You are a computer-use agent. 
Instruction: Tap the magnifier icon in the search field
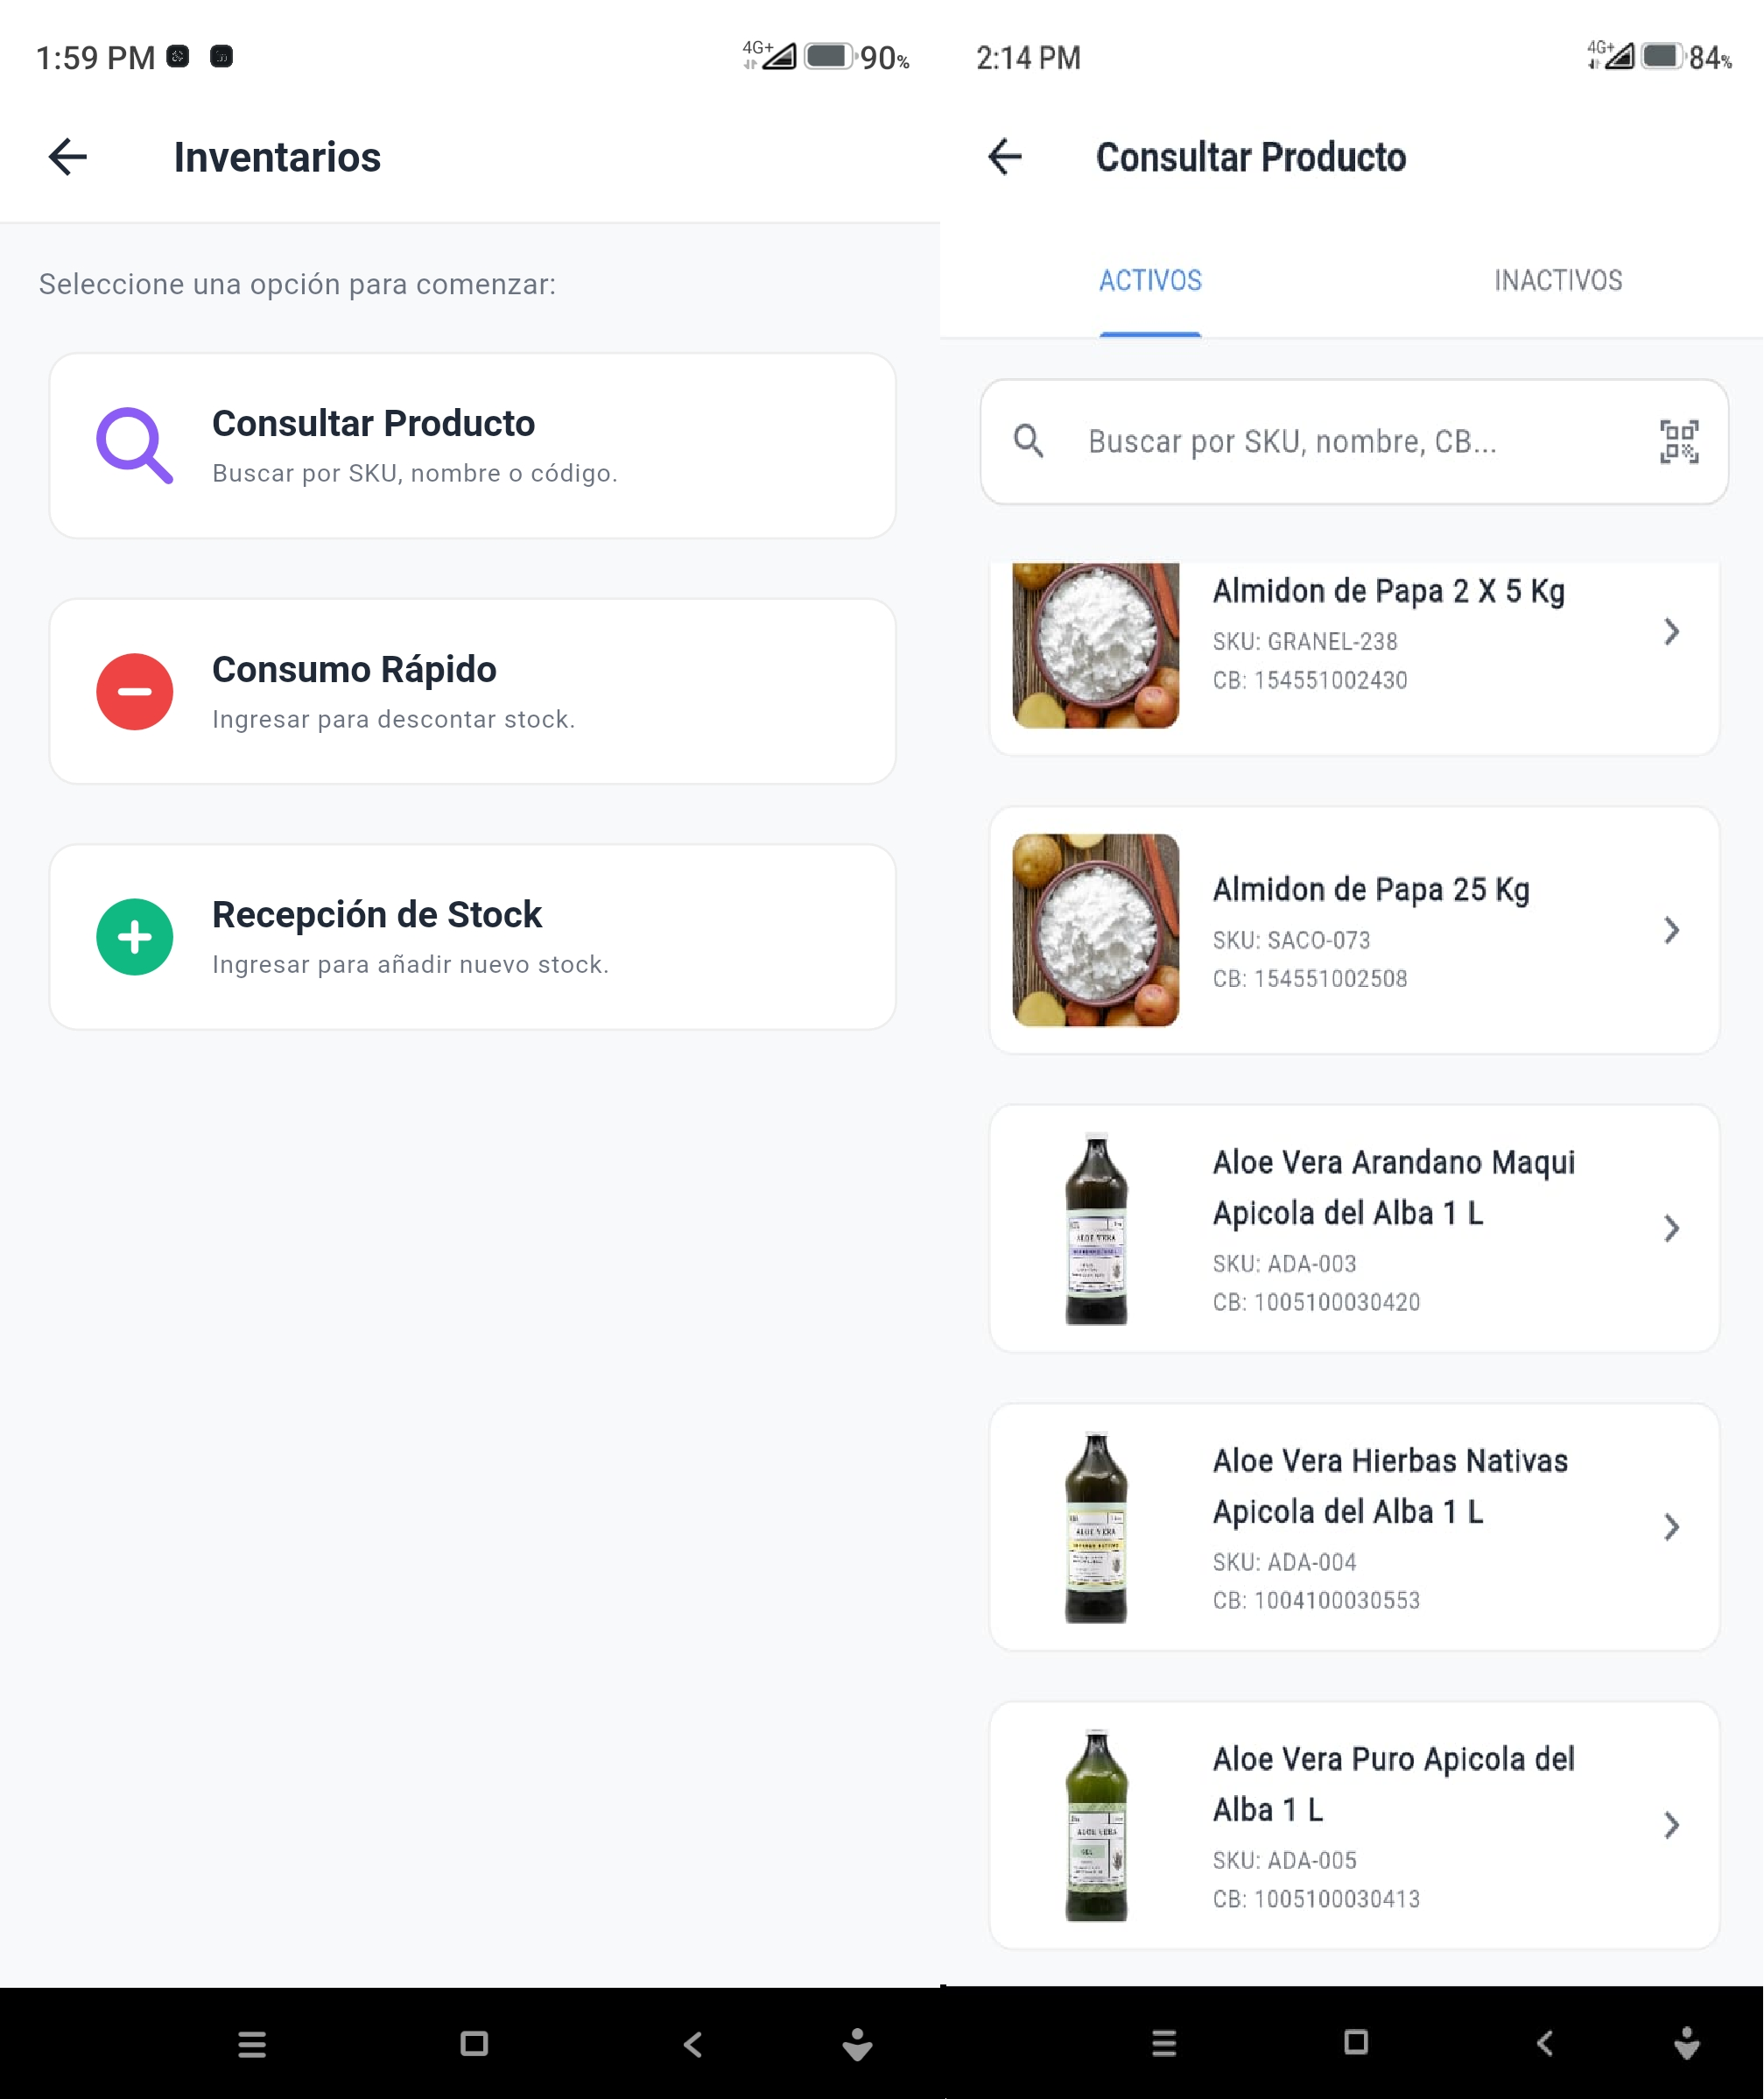tap(1028, 441)
